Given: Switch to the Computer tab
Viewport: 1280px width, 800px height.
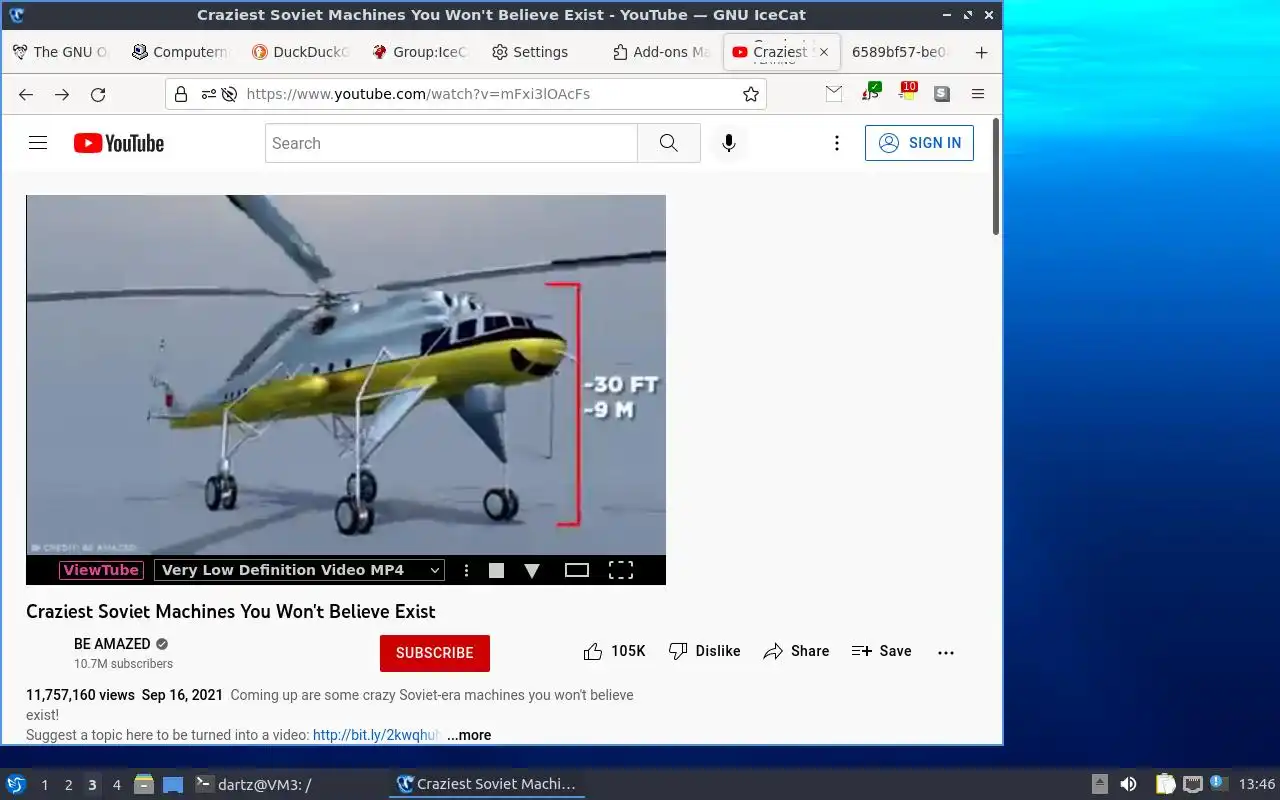Looking at the screenshot, I should pos(180,52).
